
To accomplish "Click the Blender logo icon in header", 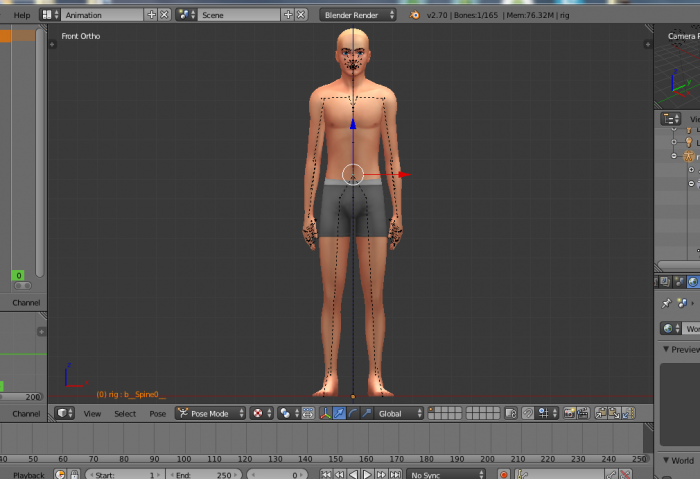I will click(x=415, y=15).
